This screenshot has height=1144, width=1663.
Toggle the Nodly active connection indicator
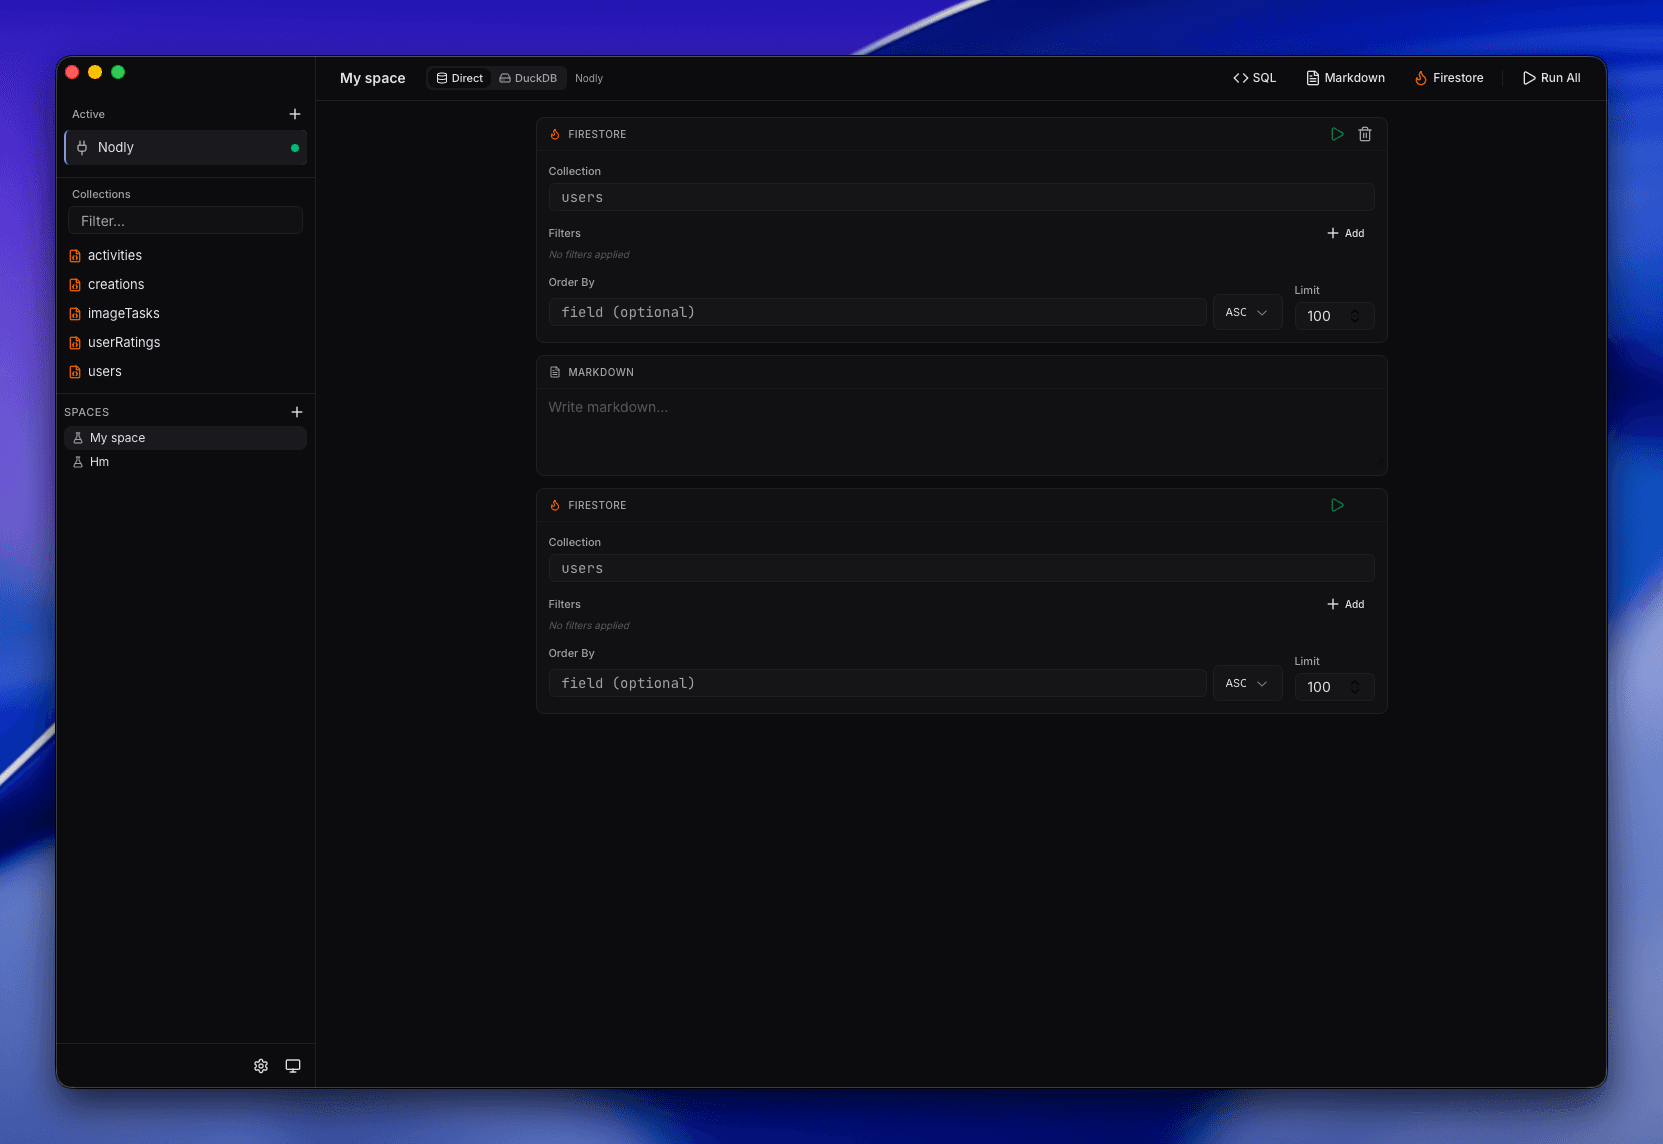(295, 147)
